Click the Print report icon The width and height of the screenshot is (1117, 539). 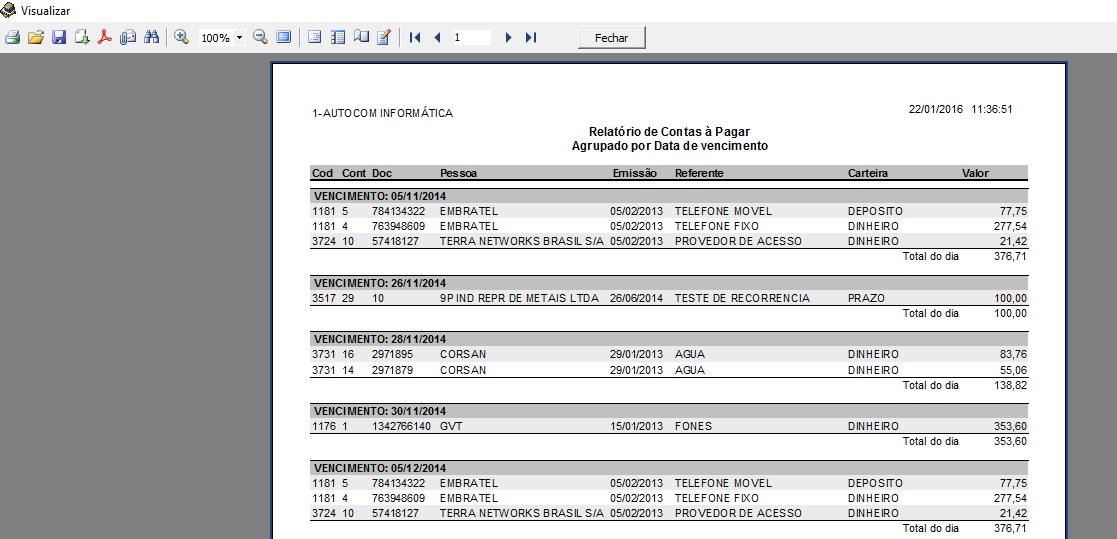[13, 37]
